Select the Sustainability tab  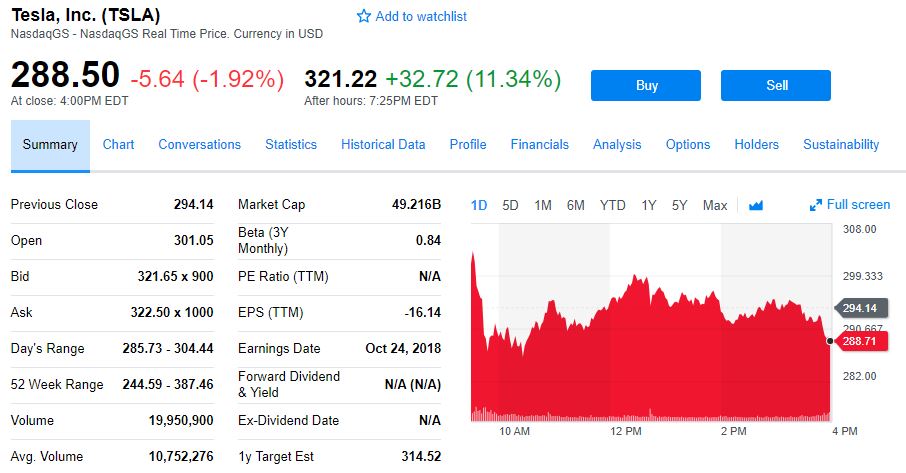tap(841, 145)
